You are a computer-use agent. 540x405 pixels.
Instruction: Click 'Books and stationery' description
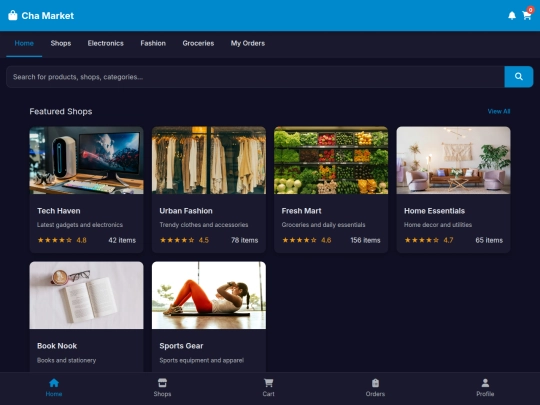click(x=66, y=360)
